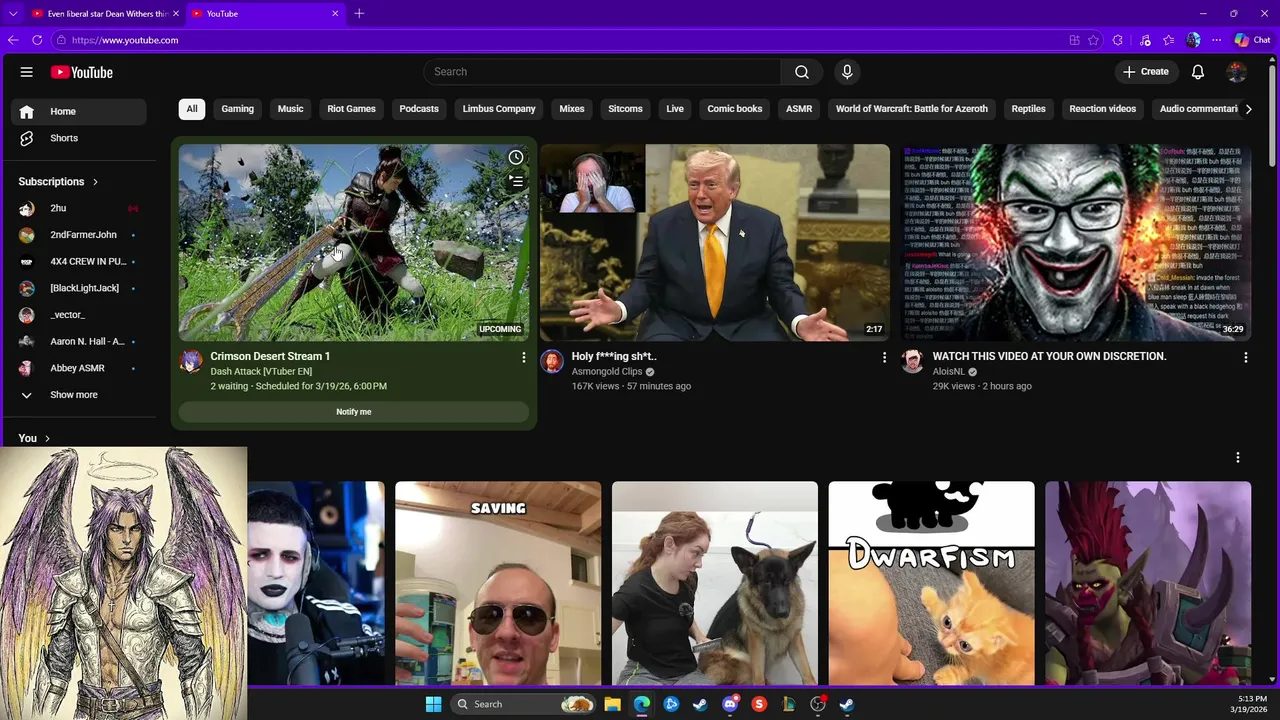Open browser tab list dropdown arrow
1280x720 pixels.
pos(13,13)
